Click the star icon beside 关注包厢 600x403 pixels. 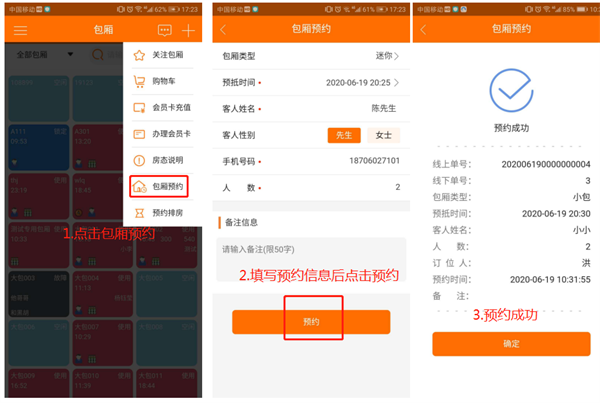point(139,55)
